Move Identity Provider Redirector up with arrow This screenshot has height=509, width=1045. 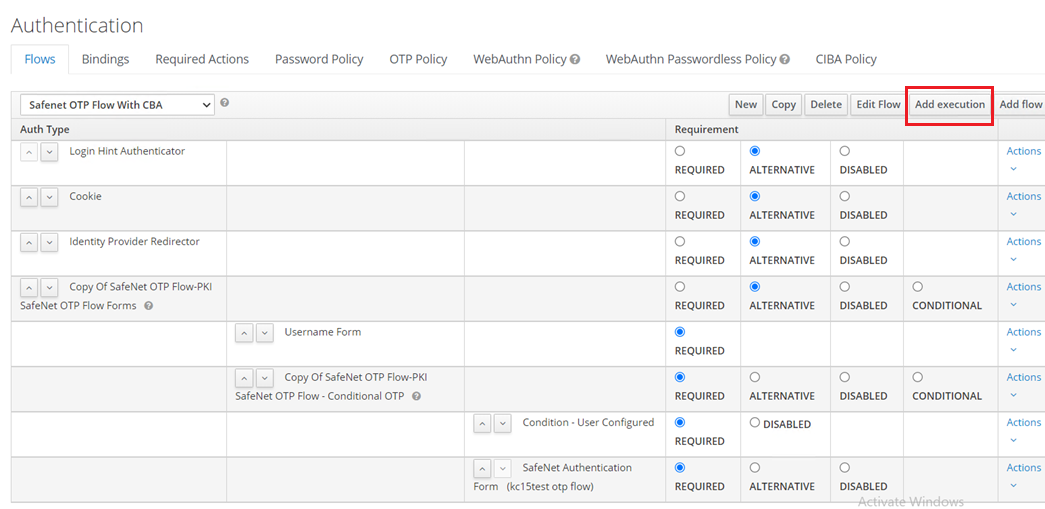tap(29, 242)
